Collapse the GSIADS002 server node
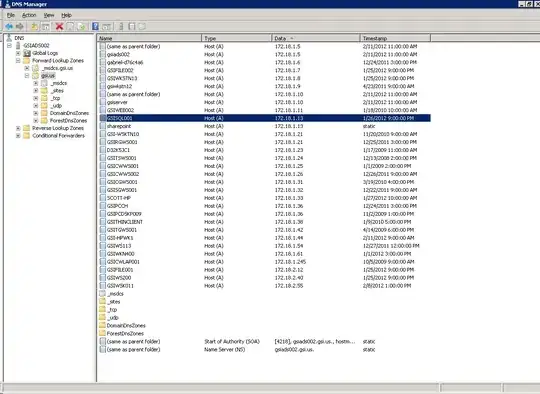The image size is (540, 394). (9, 45)
